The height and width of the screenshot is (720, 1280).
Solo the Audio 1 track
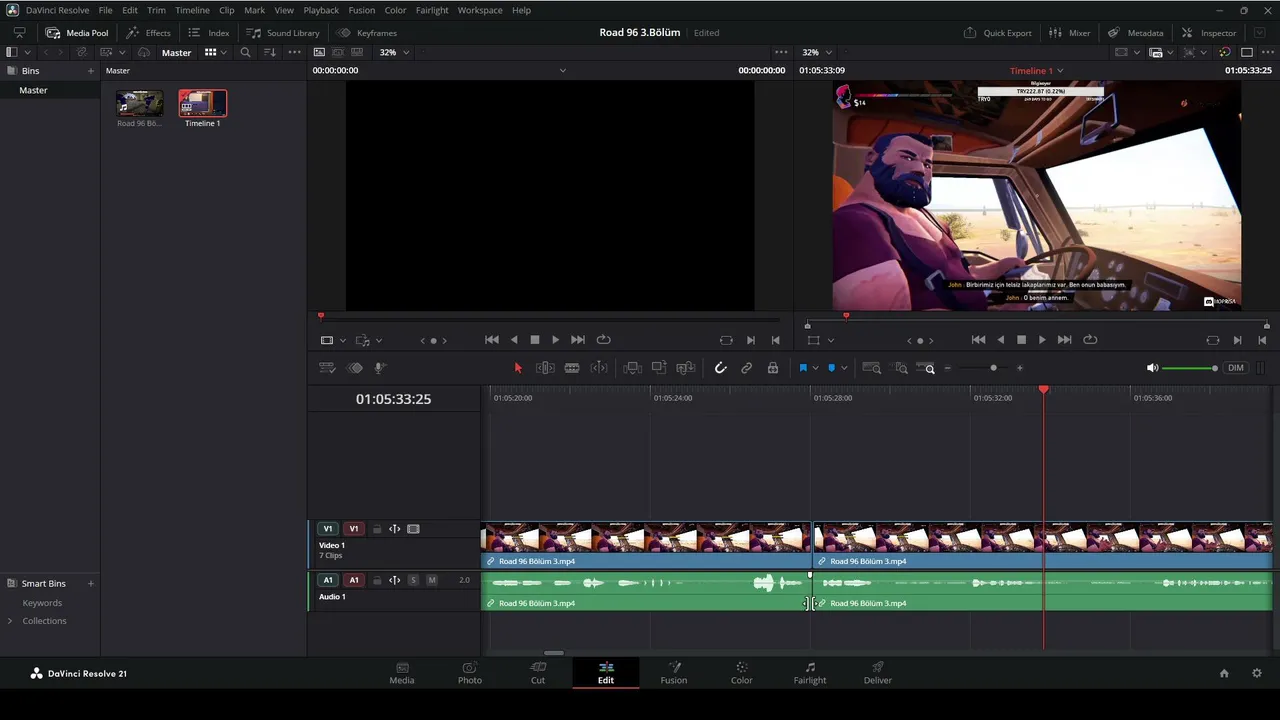tap(413, 580)
